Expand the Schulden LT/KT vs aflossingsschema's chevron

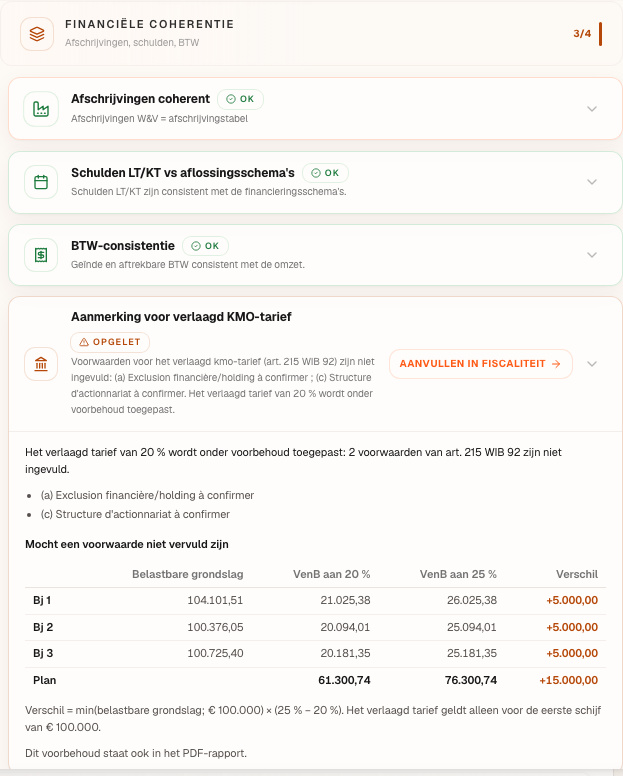[x=592, y=182]
